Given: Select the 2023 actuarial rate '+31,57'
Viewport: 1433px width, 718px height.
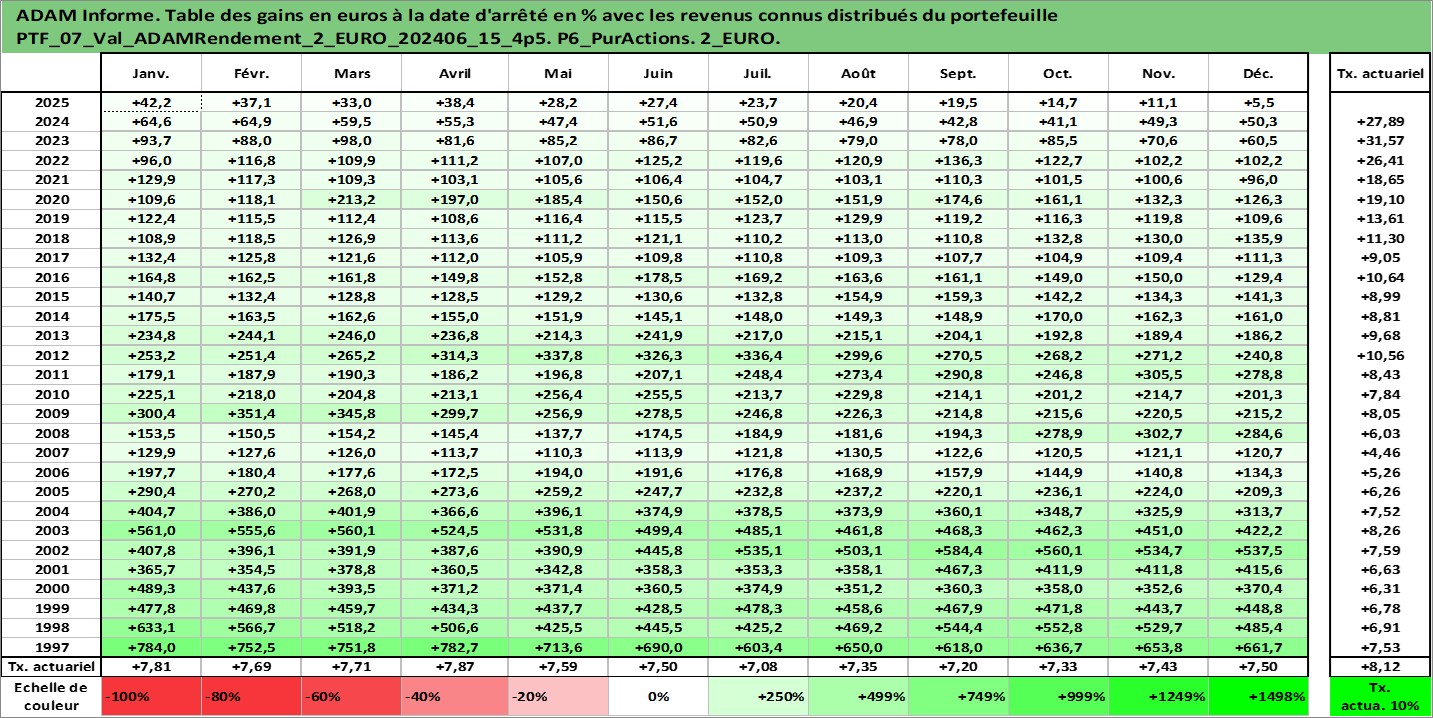Looking at the screenshot, I should point(1380,140).
